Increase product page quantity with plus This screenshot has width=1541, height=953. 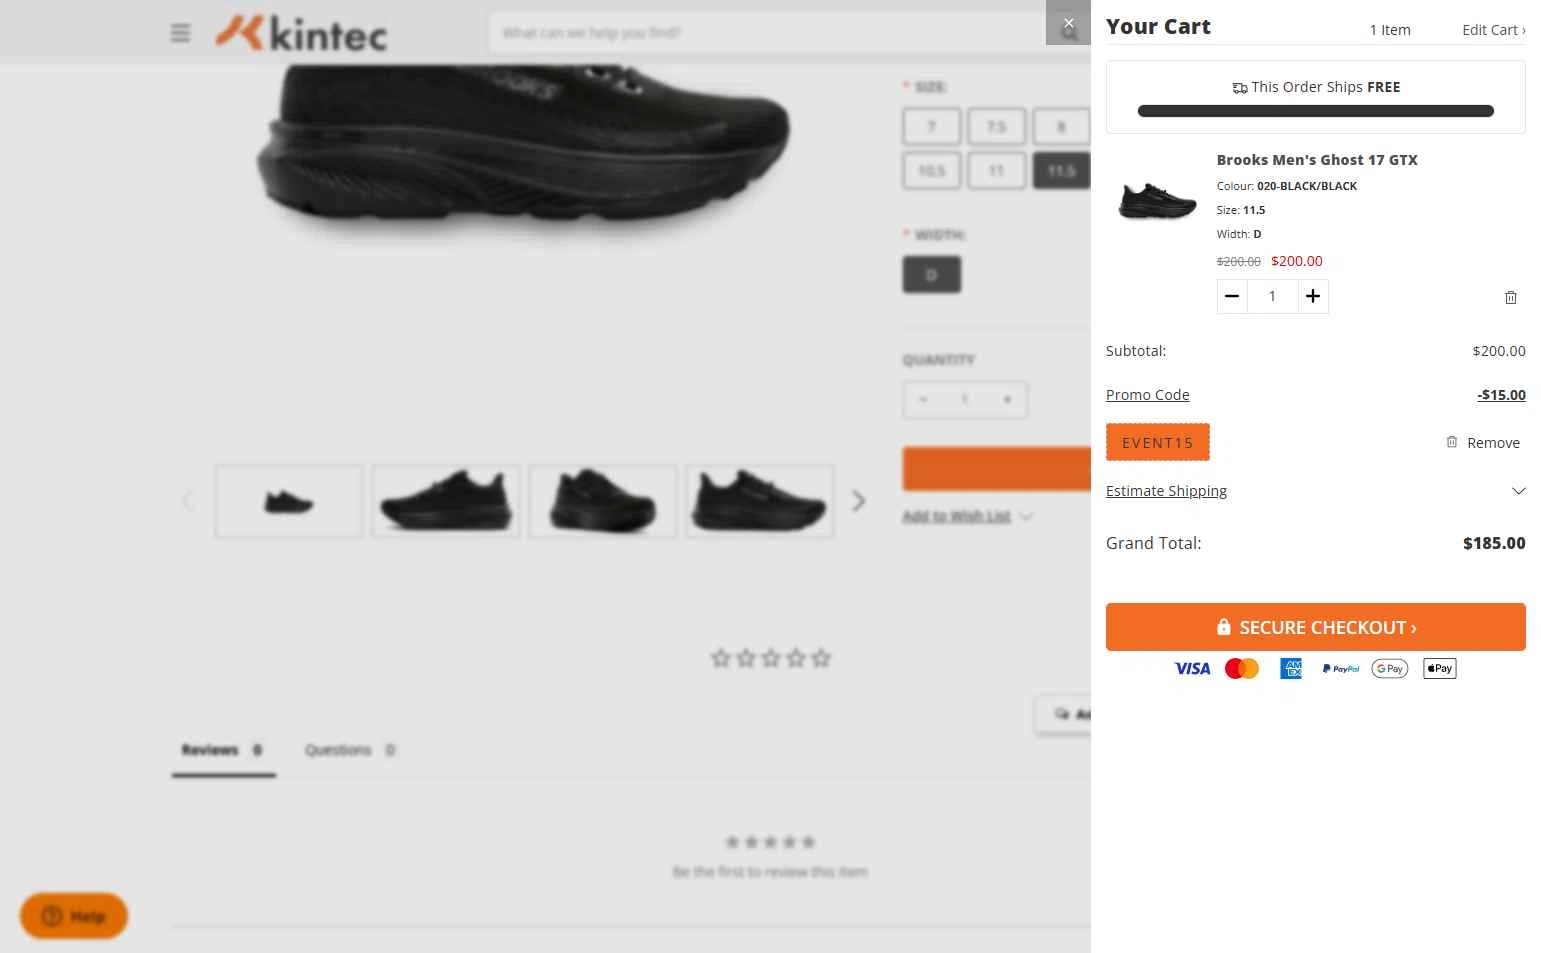click(x=1007, y=400)
